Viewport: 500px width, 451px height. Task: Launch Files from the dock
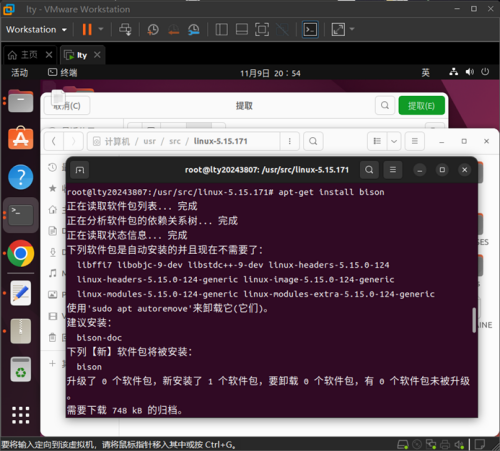[21, 101]
